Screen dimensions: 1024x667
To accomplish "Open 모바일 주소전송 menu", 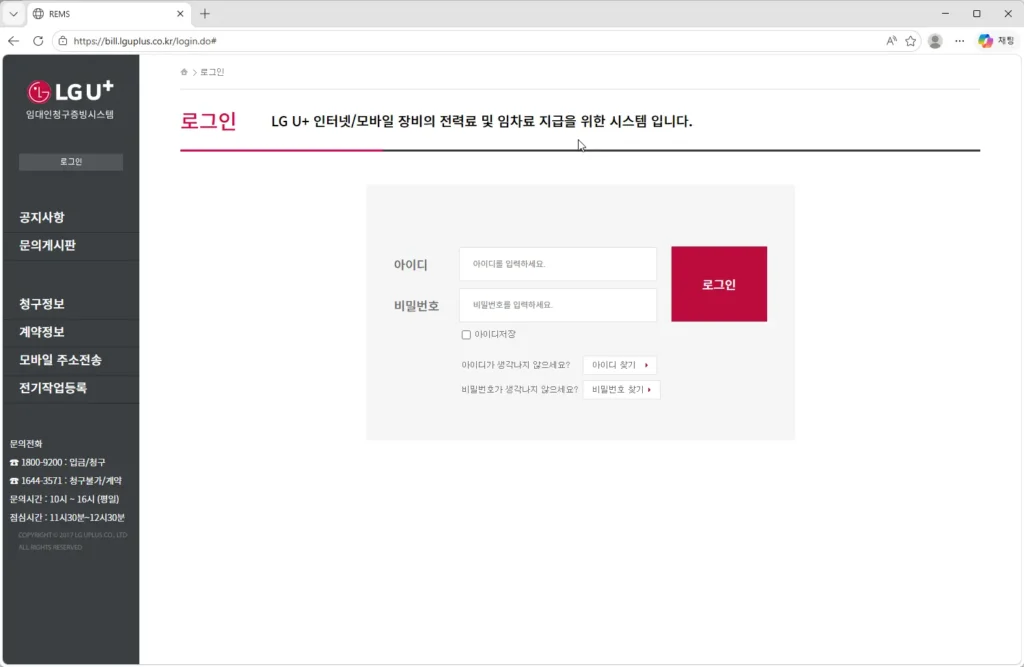I will tap(60, 361).
